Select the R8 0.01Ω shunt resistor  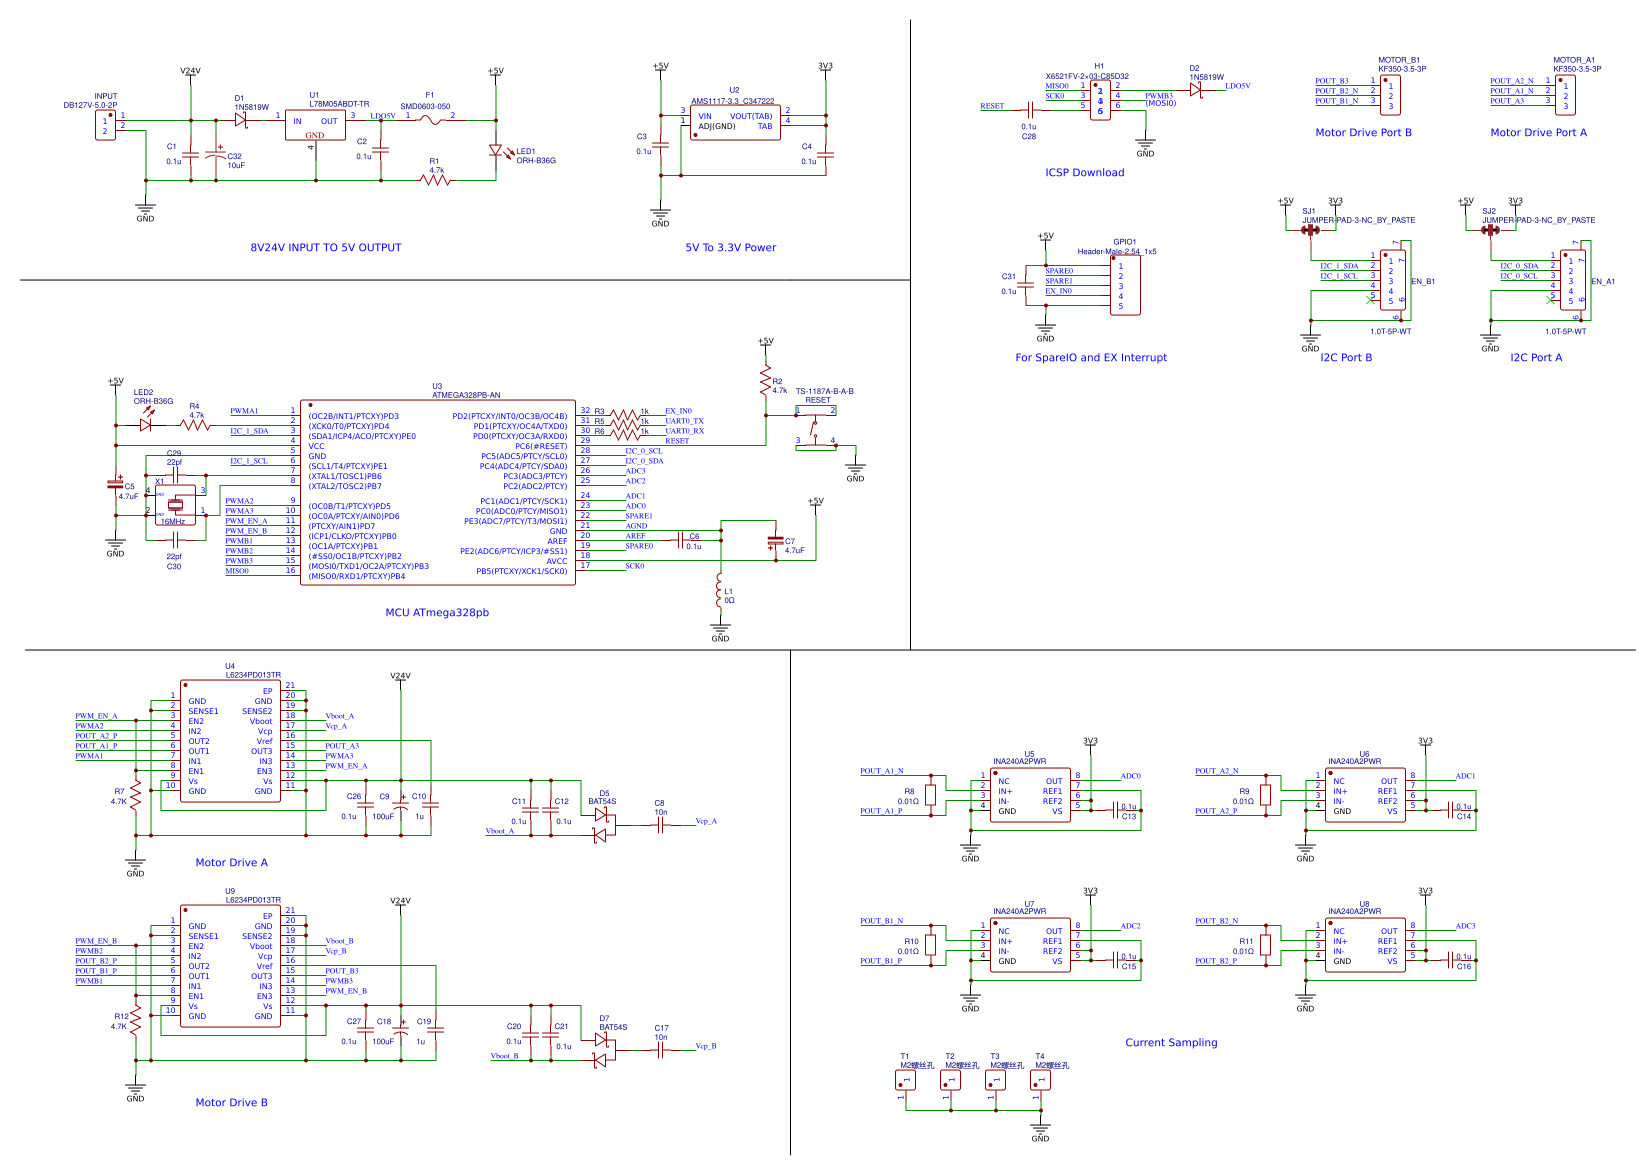931,796
